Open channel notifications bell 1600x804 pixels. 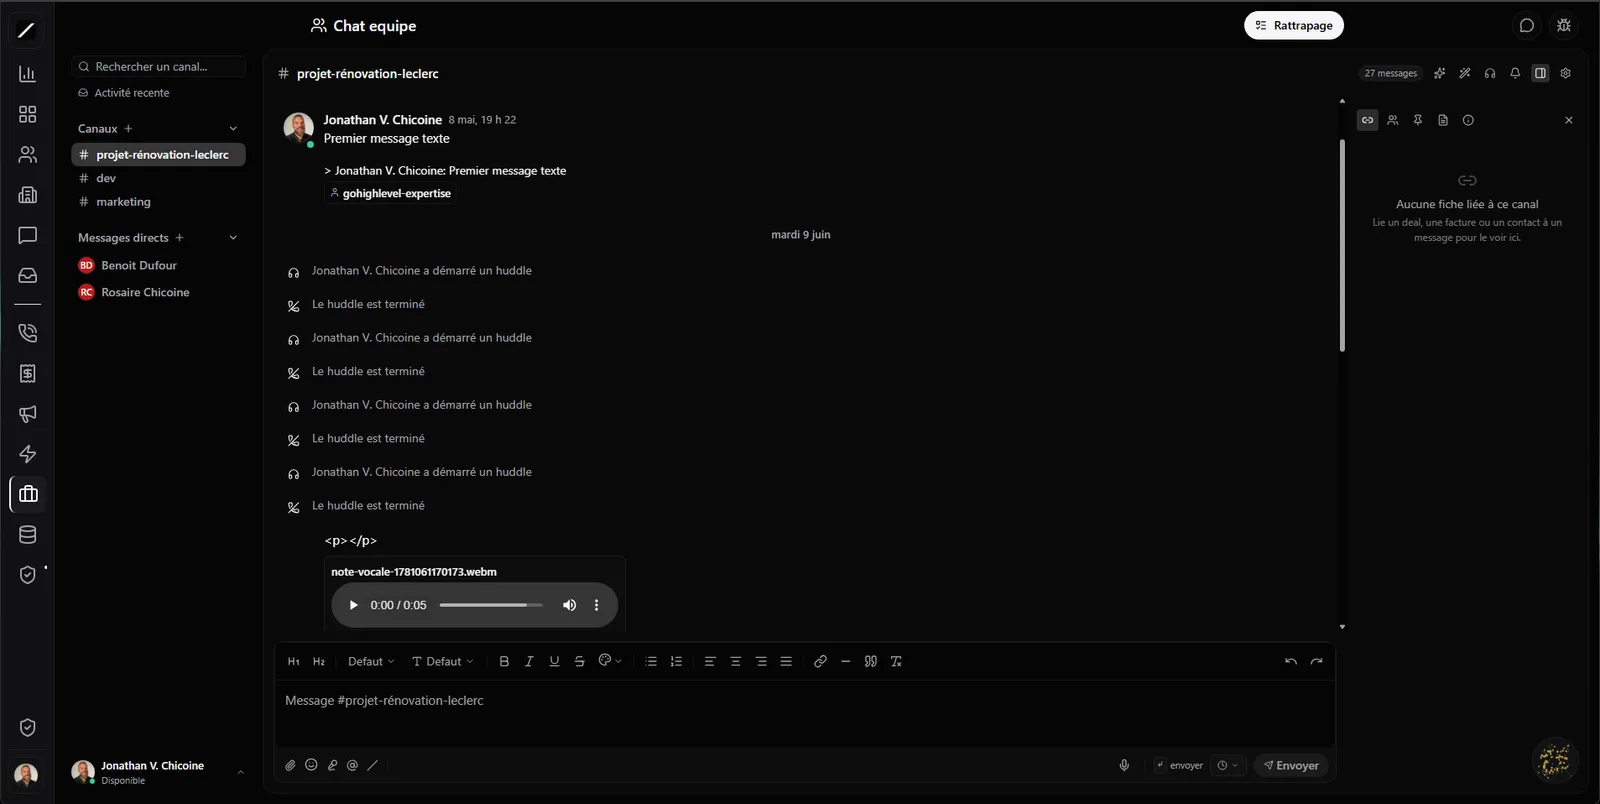(x=1515, y=73)
